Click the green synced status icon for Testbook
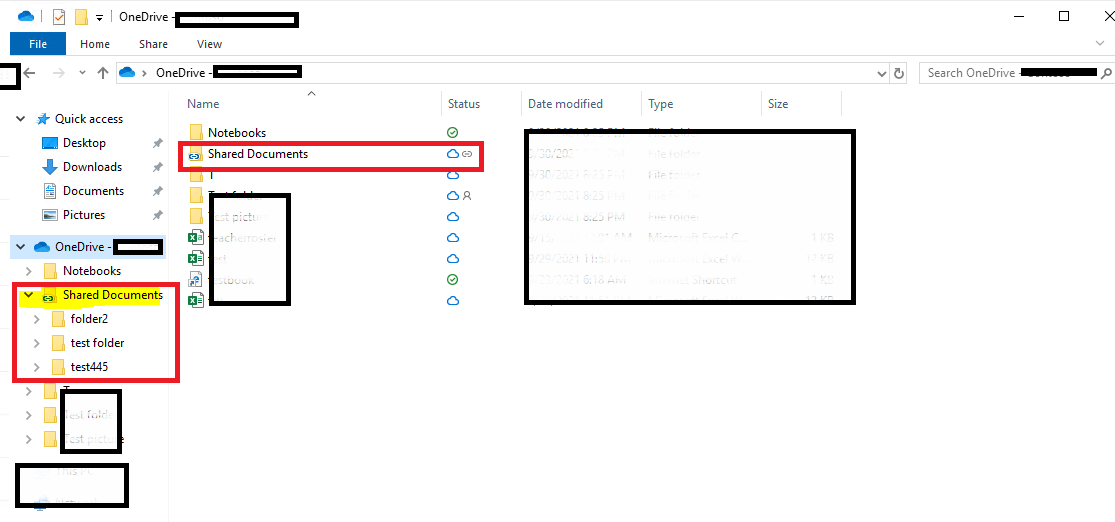Screen dimensions: 1115x522 click(452, 279)
